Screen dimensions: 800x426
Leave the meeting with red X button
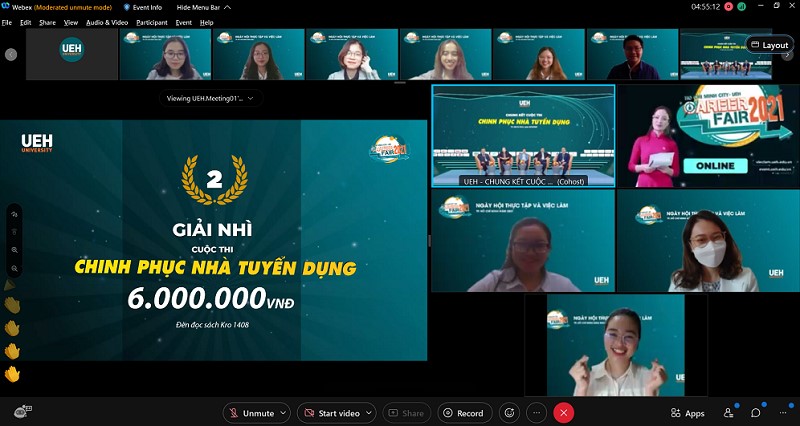(x=564, y=413)
